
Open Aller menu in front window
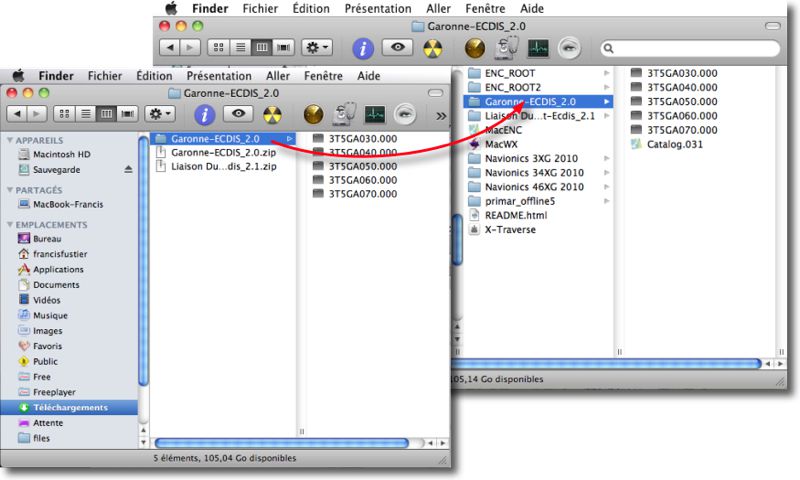pos(278,75)
